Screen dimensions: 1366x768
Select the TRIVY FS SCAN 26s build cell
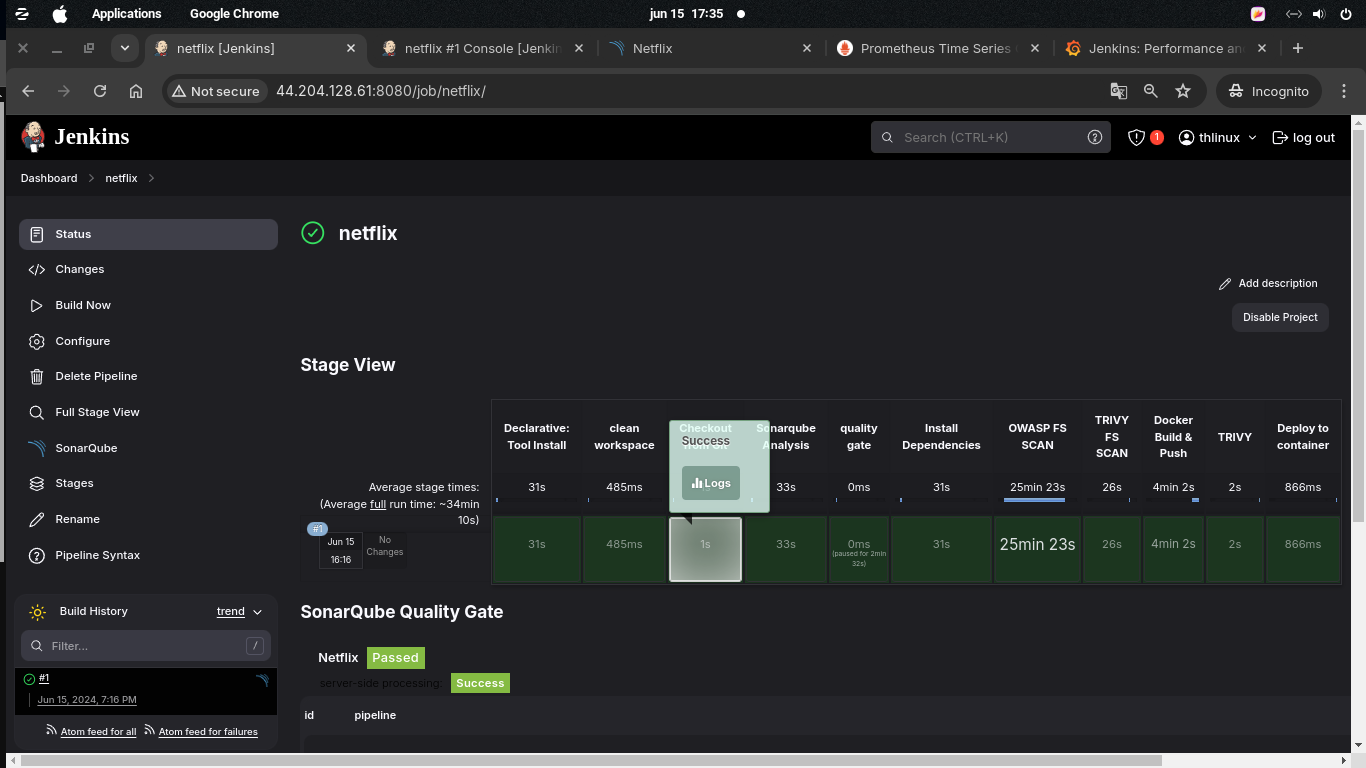click(x=1112, y=549)
